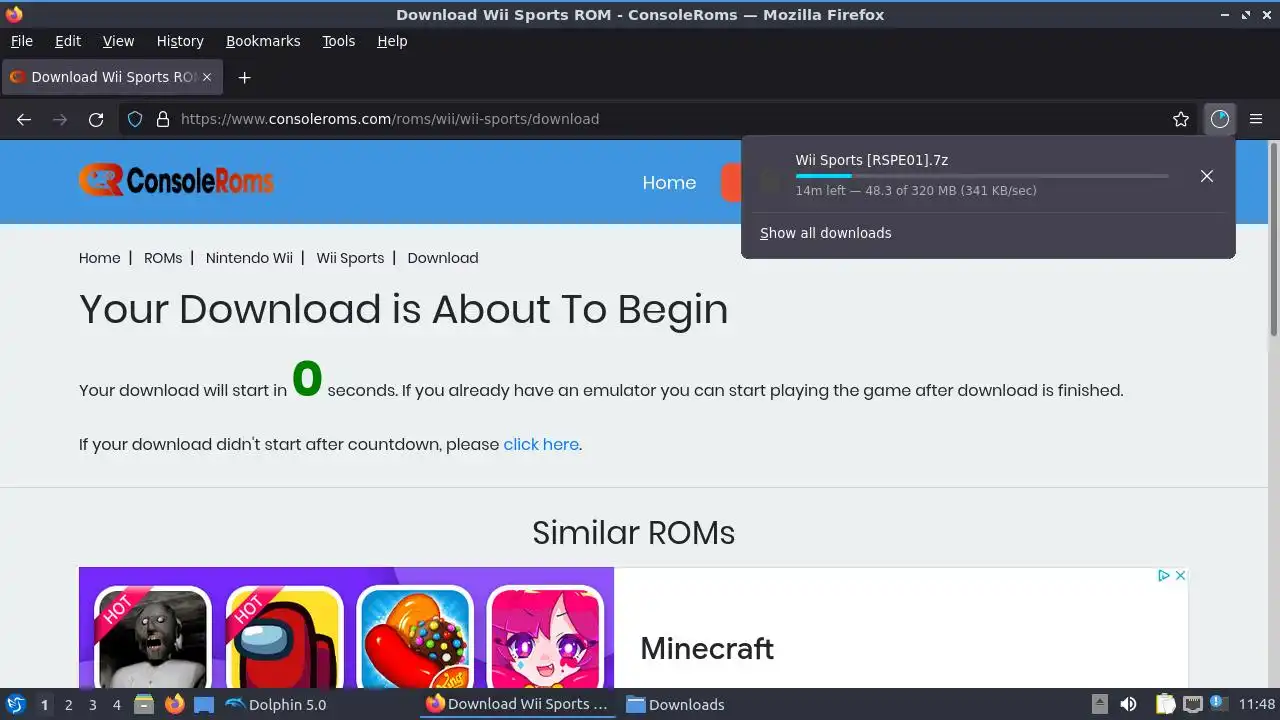Click the Granny game ad thumbnail
Image resolution: width=1280 pixels, height=720 pixels.
pyautogui.click(x=153, y=637)
